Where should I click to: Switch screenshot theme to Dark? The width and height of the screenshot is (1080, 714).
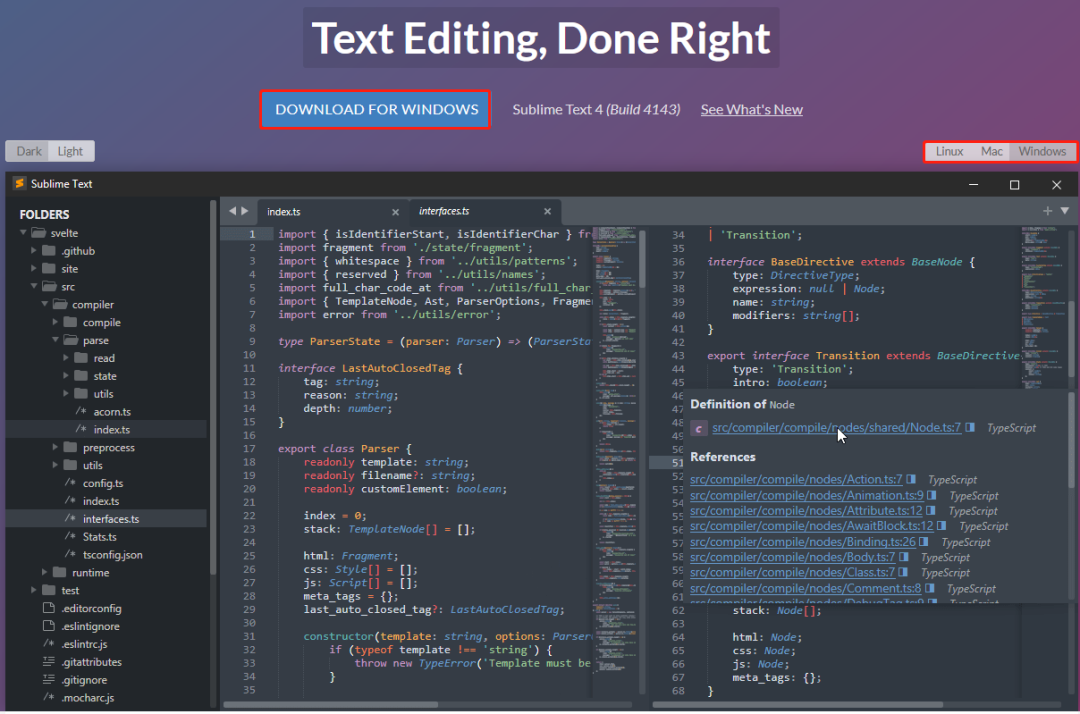click(28, 151)
